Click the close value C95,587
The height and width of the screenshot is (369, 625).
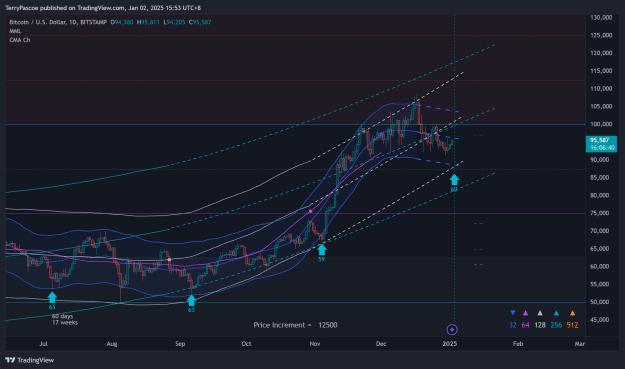click(x=200, y=22)
